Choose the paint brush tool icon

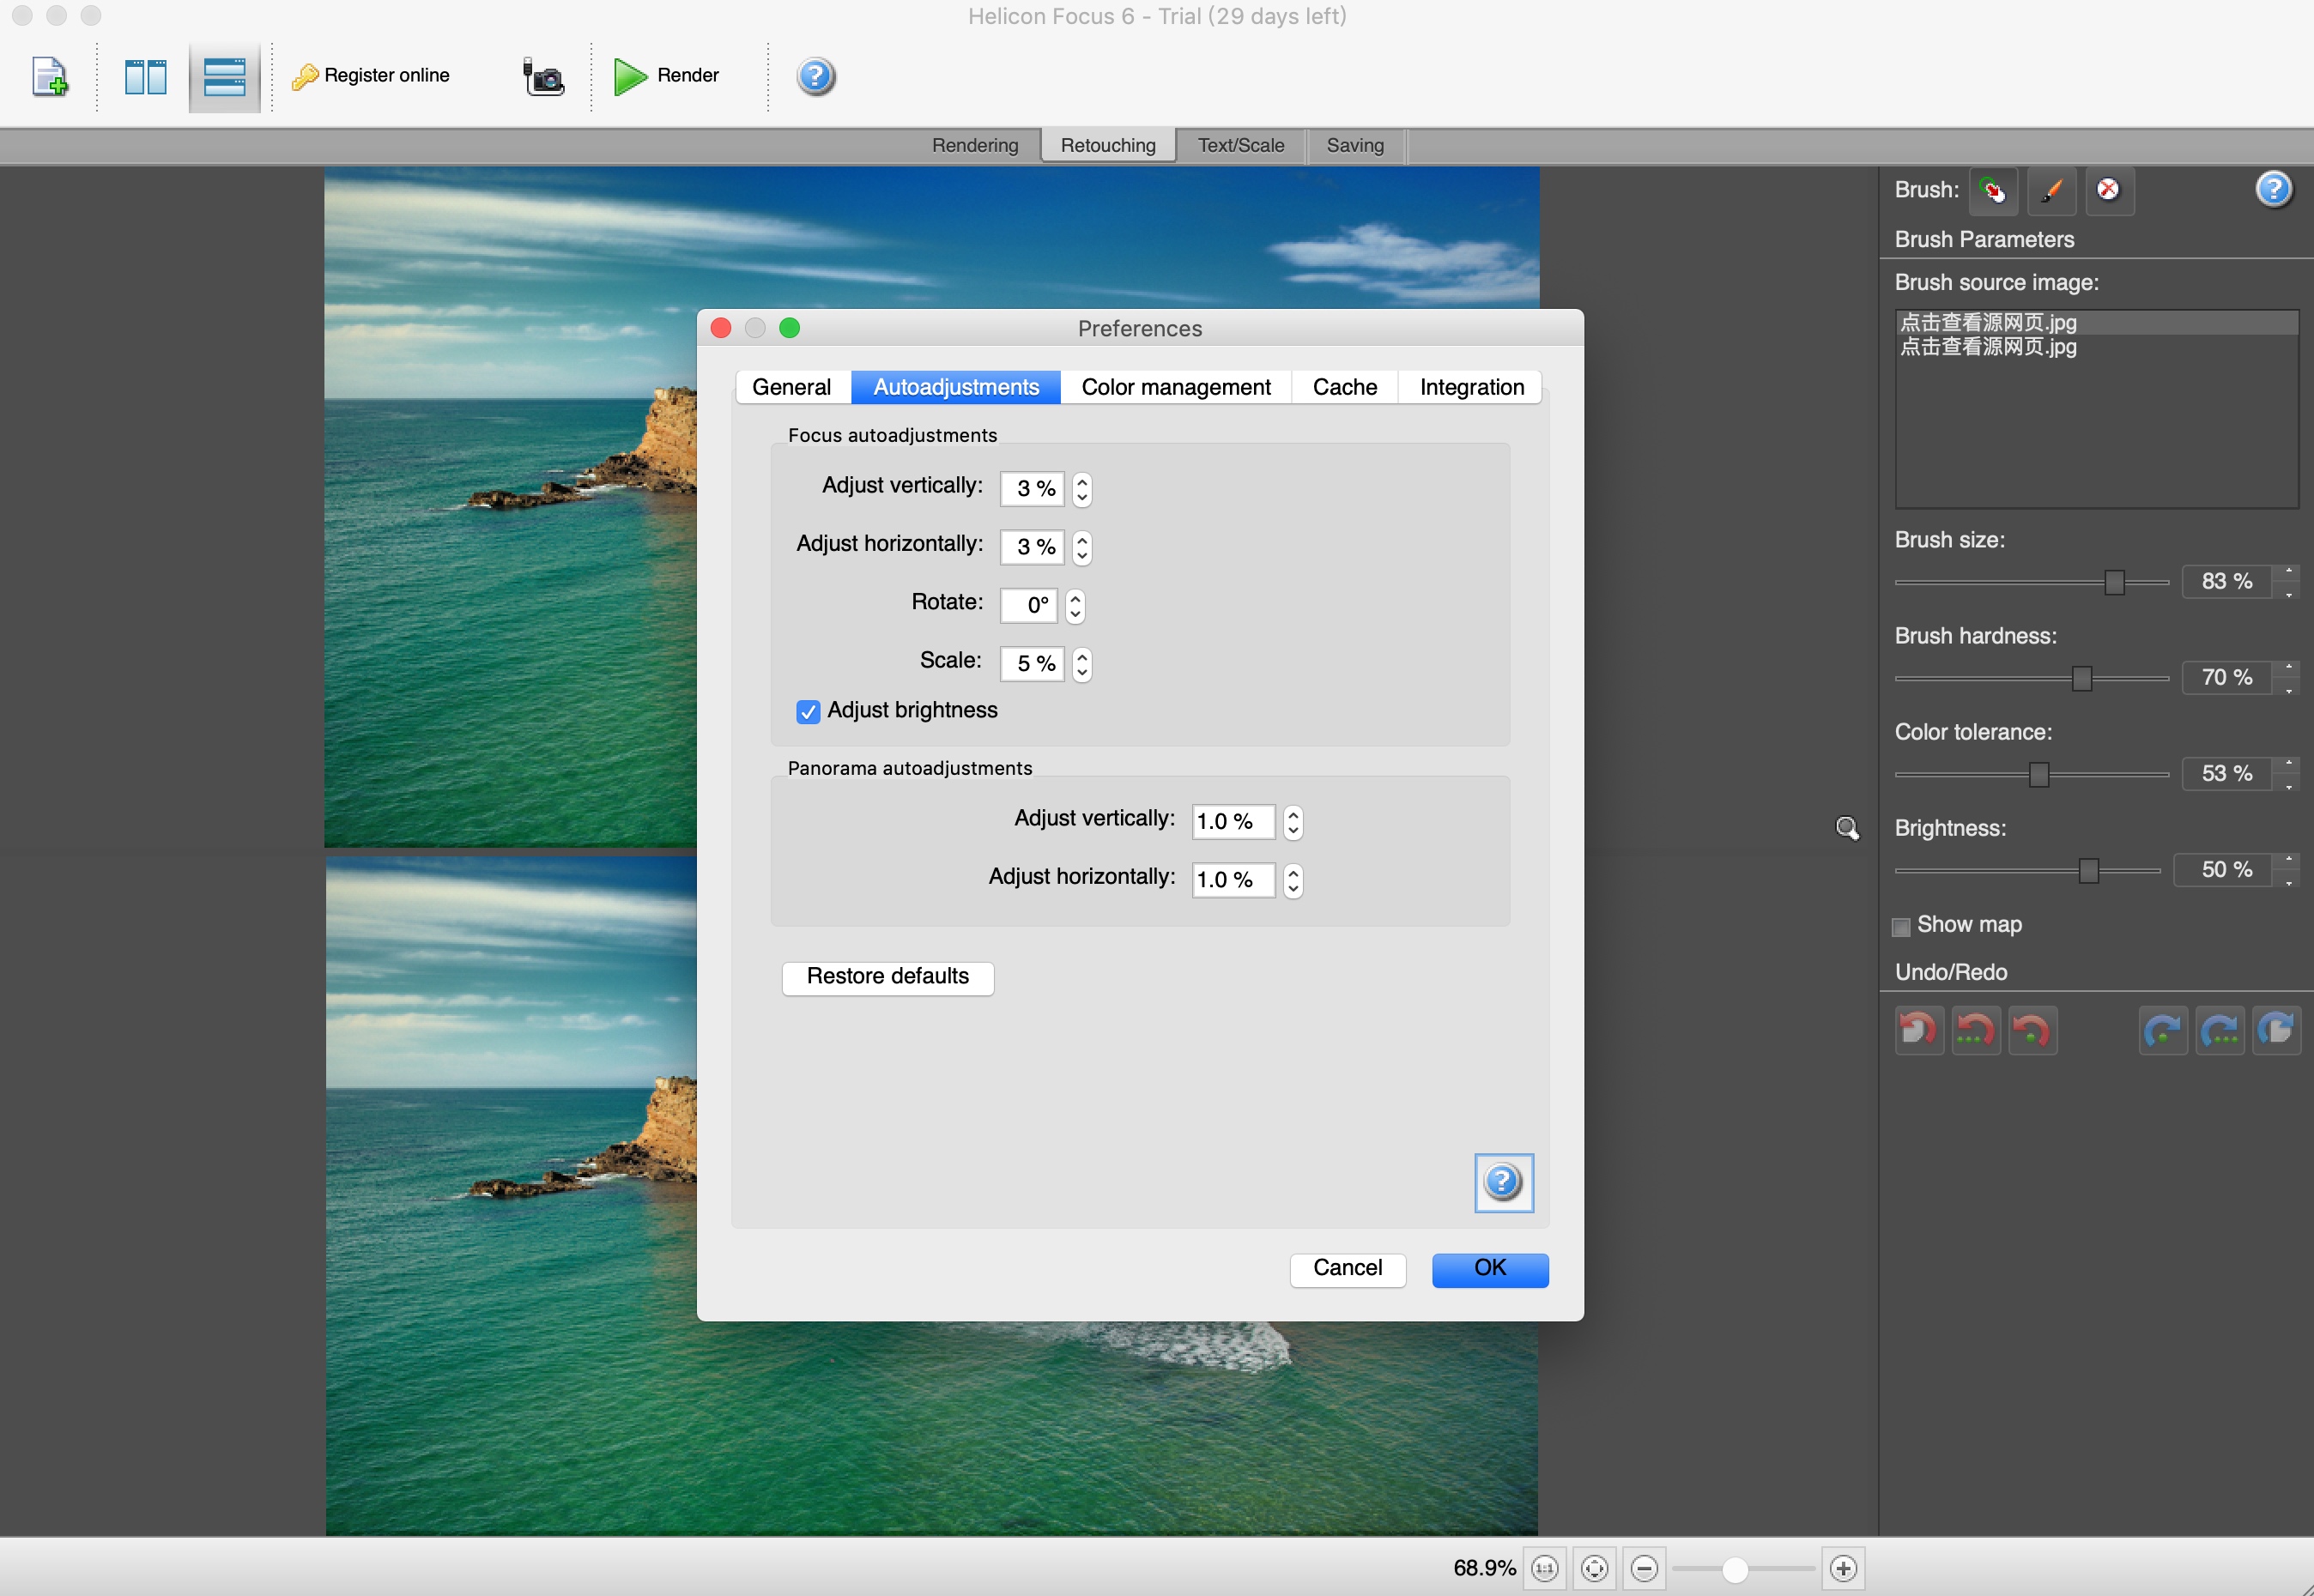pyautogui.click(x=2051, y=190)
